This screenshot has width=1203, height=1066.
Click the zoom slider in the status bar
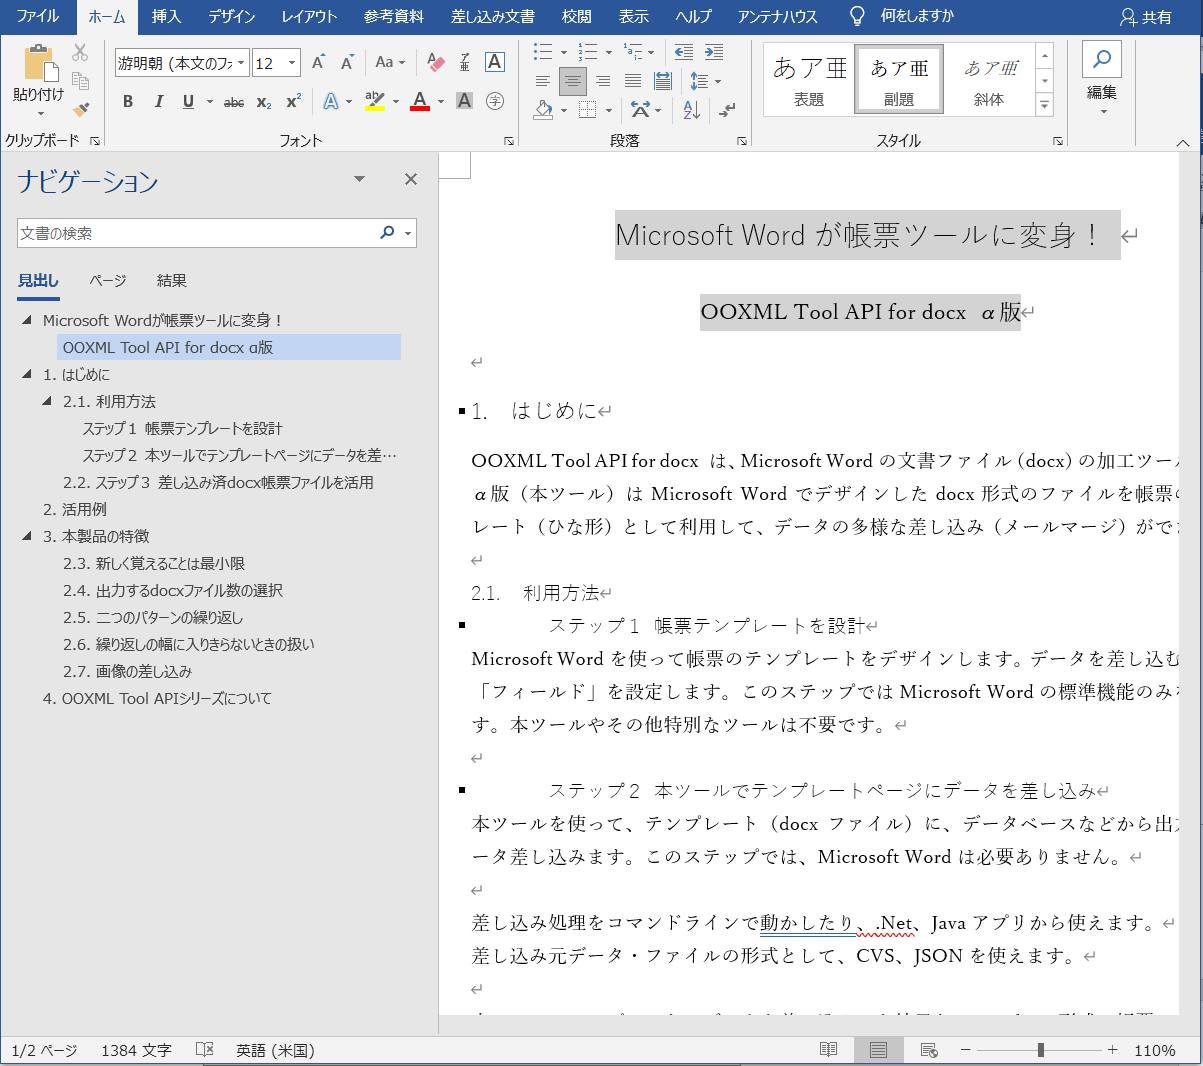coord(1041,1050)
